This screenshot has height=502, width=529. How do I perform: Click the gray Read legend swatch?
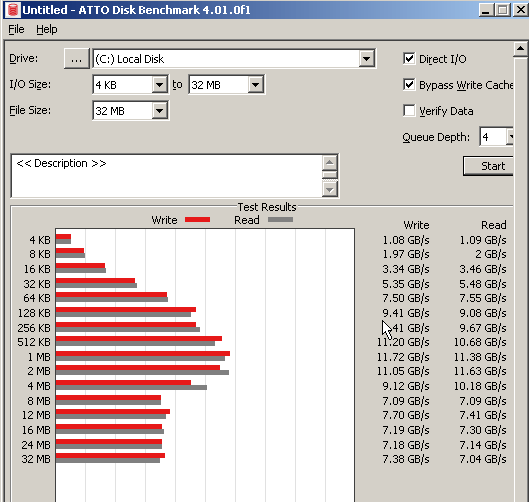coord(280,220)
